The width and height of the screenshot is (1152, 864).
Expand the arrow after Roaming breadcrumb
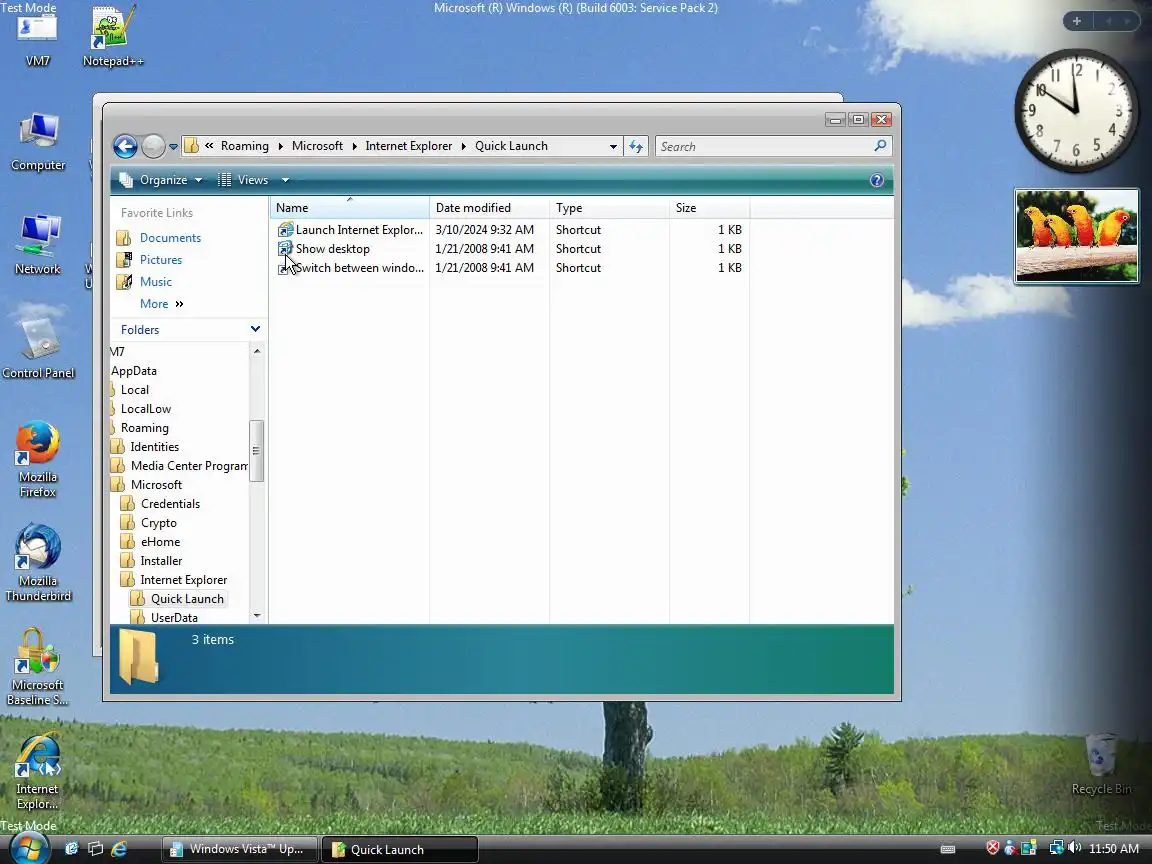point(280,146)
